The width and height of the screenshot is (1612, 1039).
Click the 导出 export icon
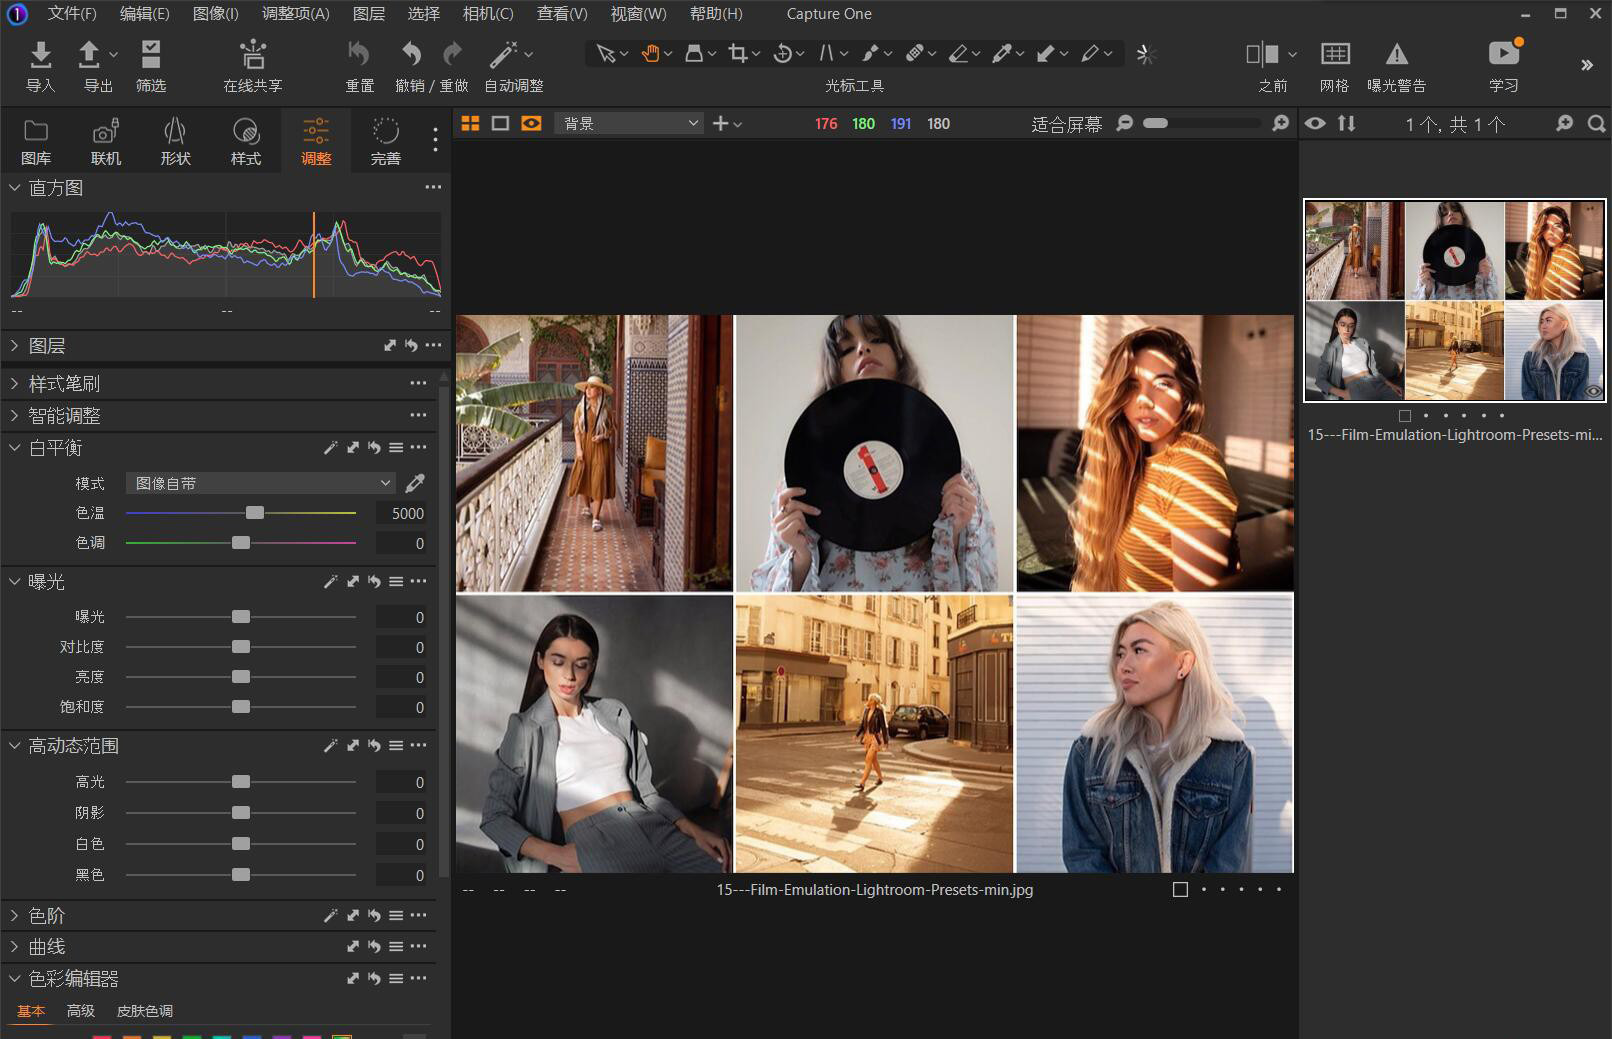(89, 54)
